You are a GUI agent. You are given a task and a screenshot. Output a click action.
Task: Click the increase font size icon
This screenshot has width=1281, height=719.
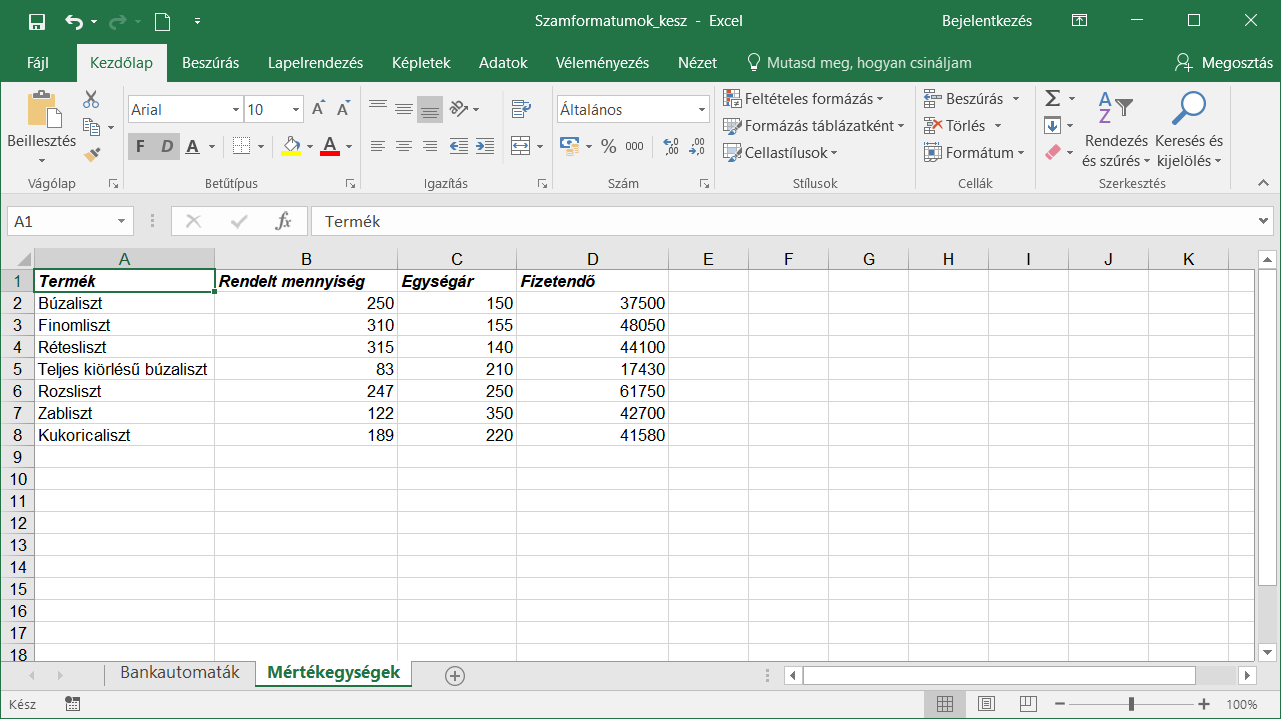pos(318,109)
